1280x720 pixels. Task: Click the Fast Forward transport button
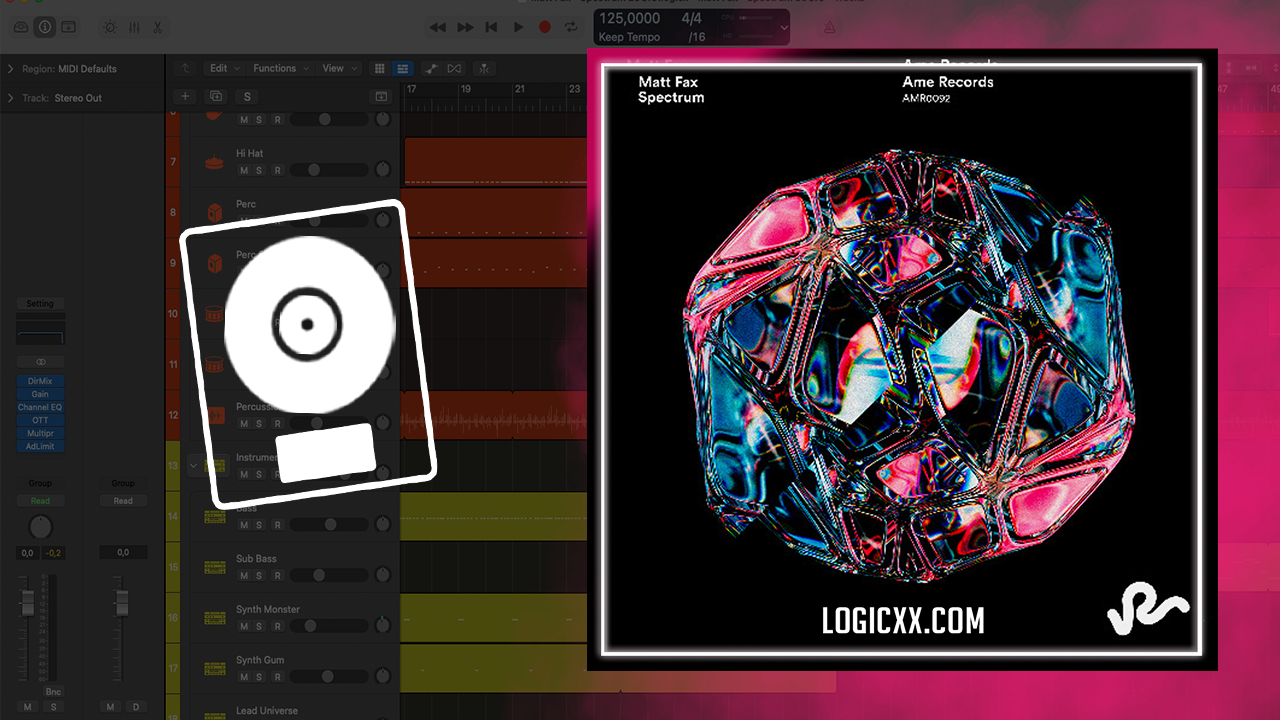pos(464,27)
